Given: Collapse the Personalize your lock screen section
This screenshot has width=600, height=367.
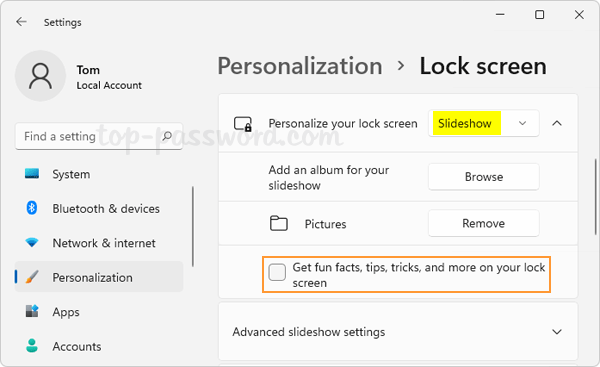Looking at the screenshot, I should [557, 123].
